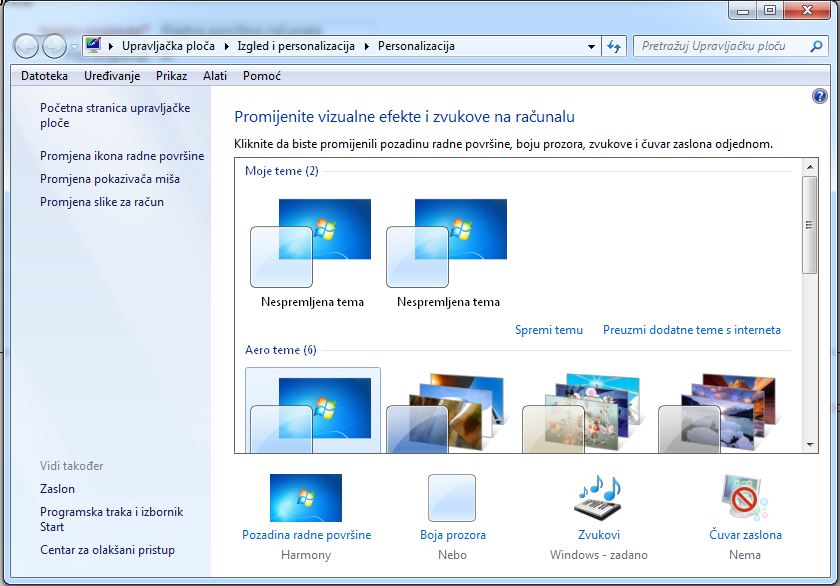Click the blue help question mark icon

[x=820, y=96]
